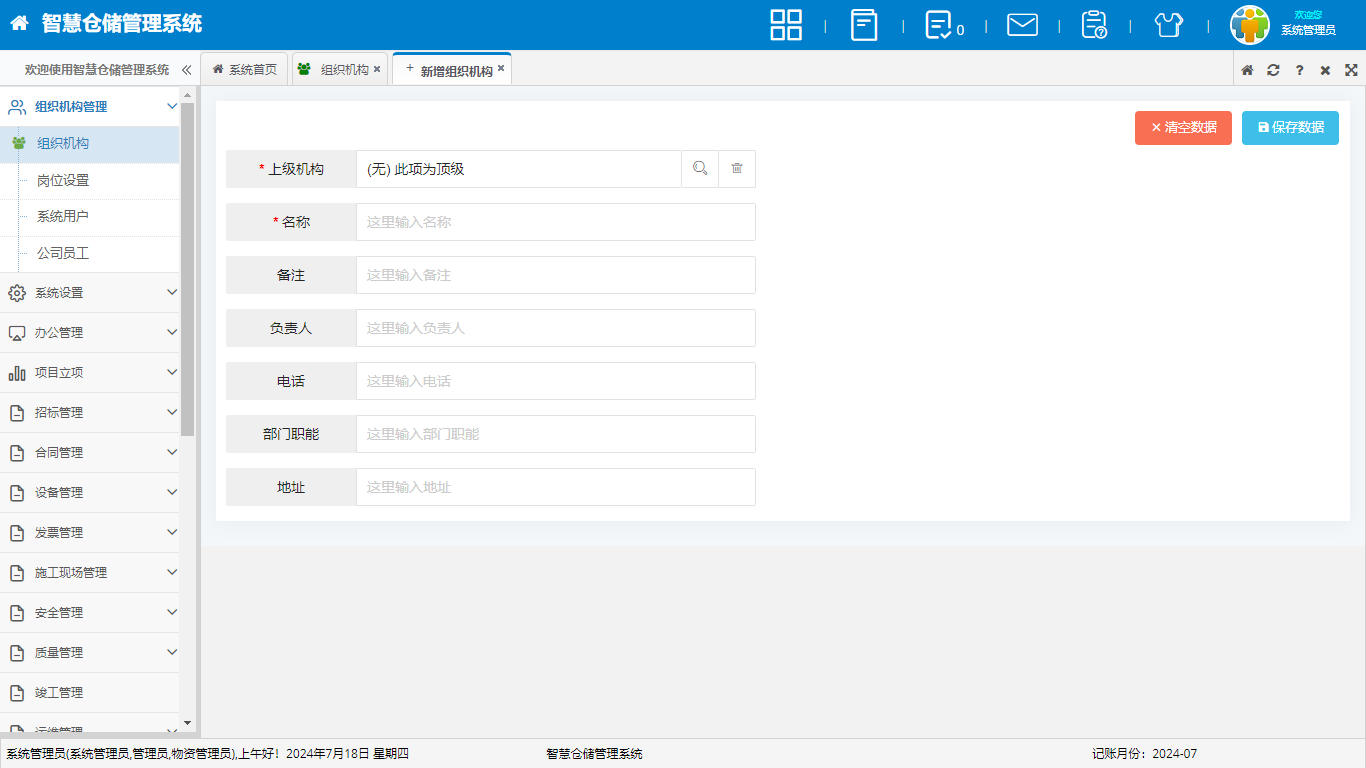Open the mail envelope icon
This screenshot has width=1366, height=768.
point(1022,25)
